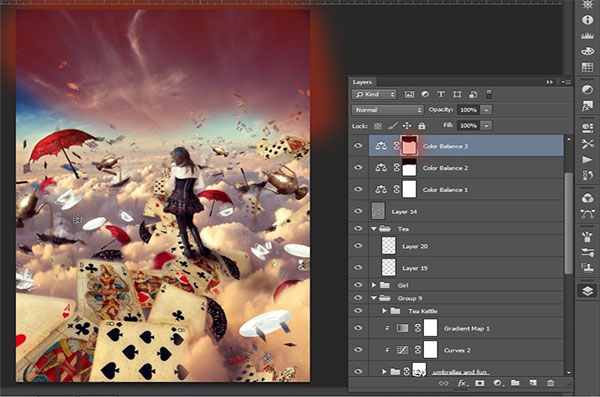Click the Layer 14 thumbnail
600x397 pixels.
pyautogui.click(x=378, y=211)
